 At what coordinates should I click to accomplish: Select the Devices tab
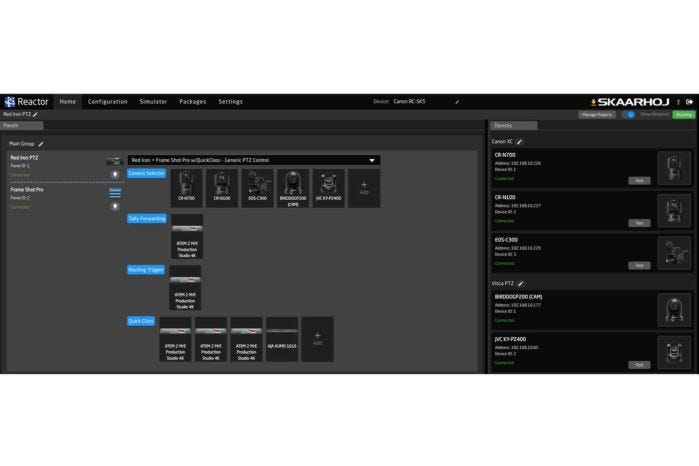[x=514, y=126]
